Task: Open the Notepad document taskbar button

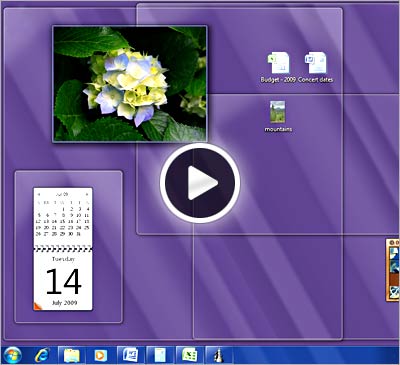Action: [x=160, y=355]
